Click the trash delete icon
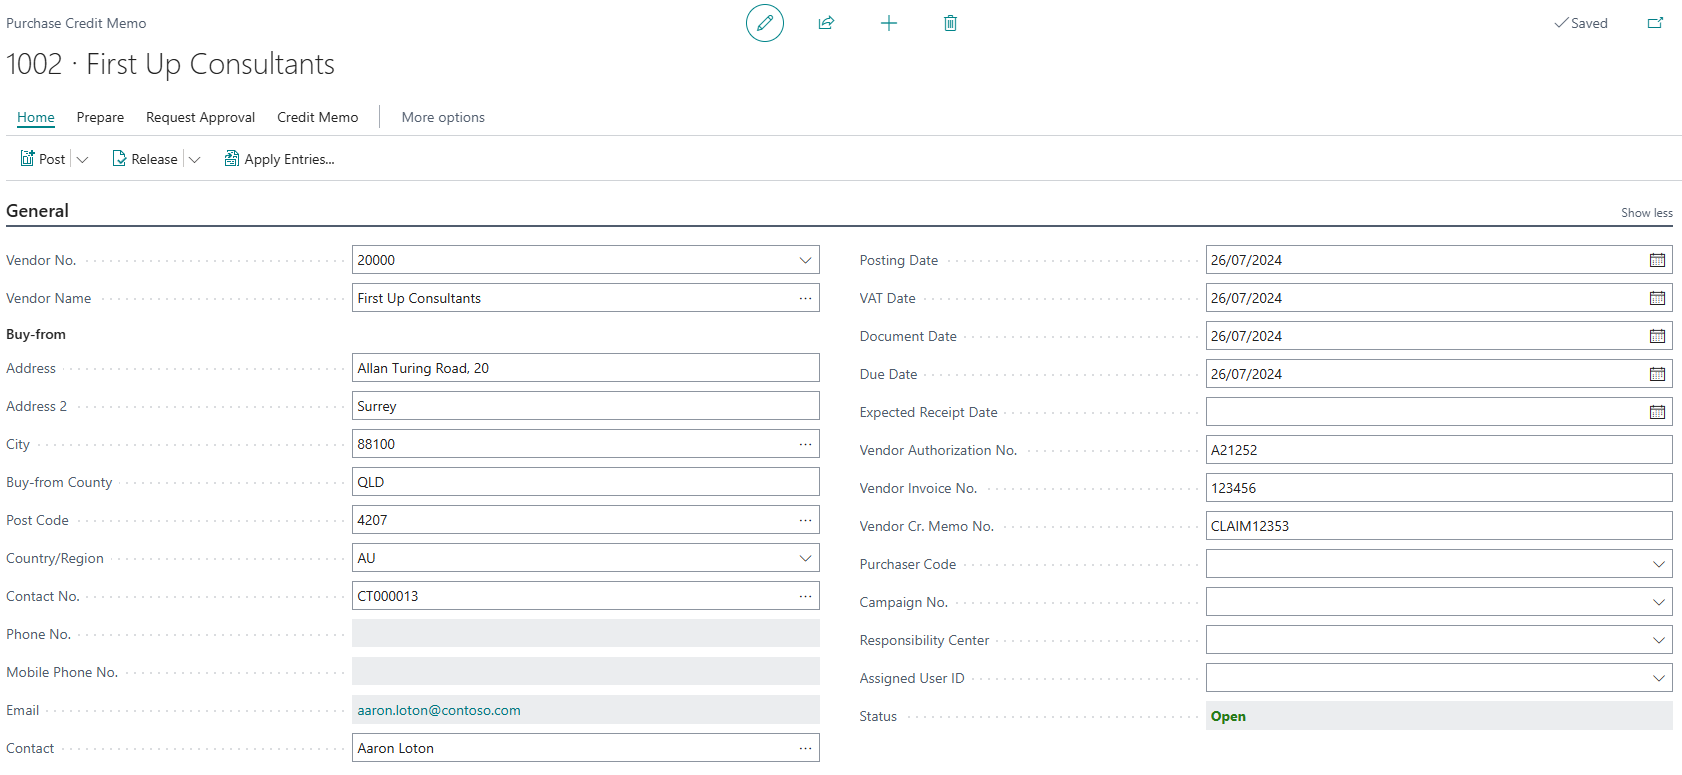The image size is (1682, 775). 951,23
